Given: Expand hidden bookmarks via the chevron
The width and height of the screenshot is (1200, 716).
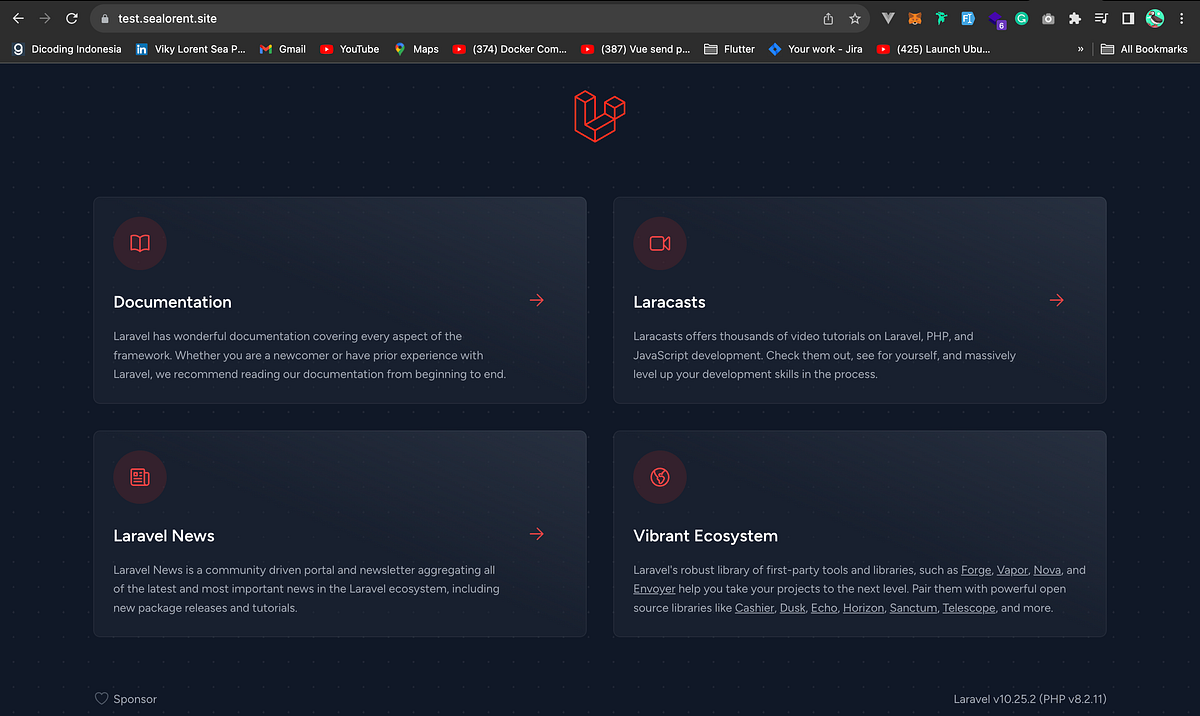Looking at the screenshot, I should [x=1083, y=48].
